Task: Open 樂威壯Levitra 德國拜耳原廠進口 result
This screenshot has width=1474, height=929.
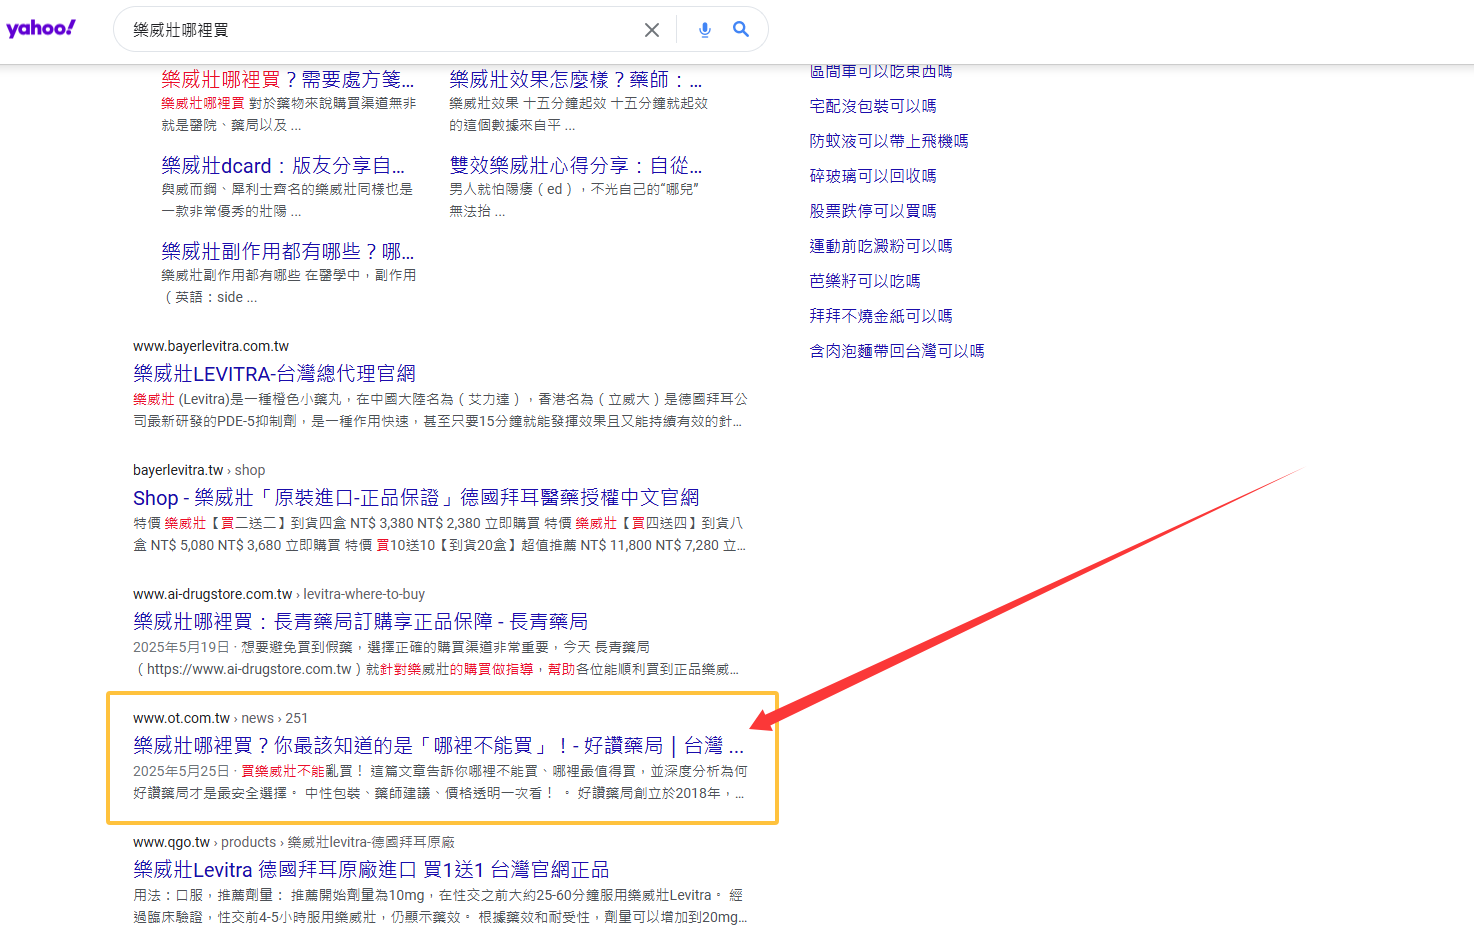Action: (x=371, y=870)
